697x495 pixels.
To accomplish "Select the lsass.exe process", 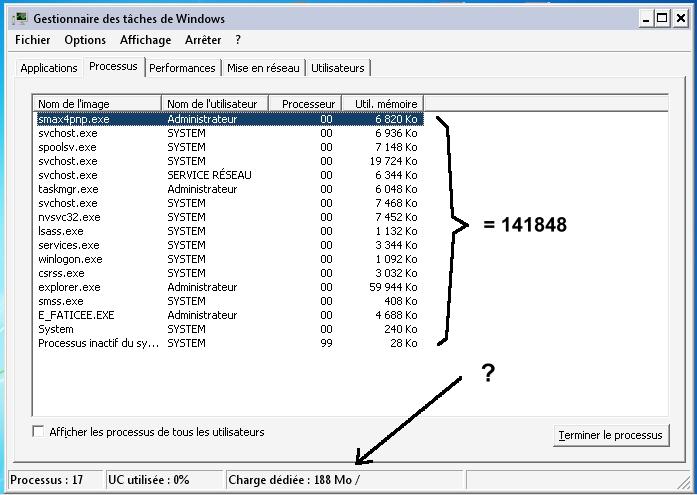I will click(229, 231).
